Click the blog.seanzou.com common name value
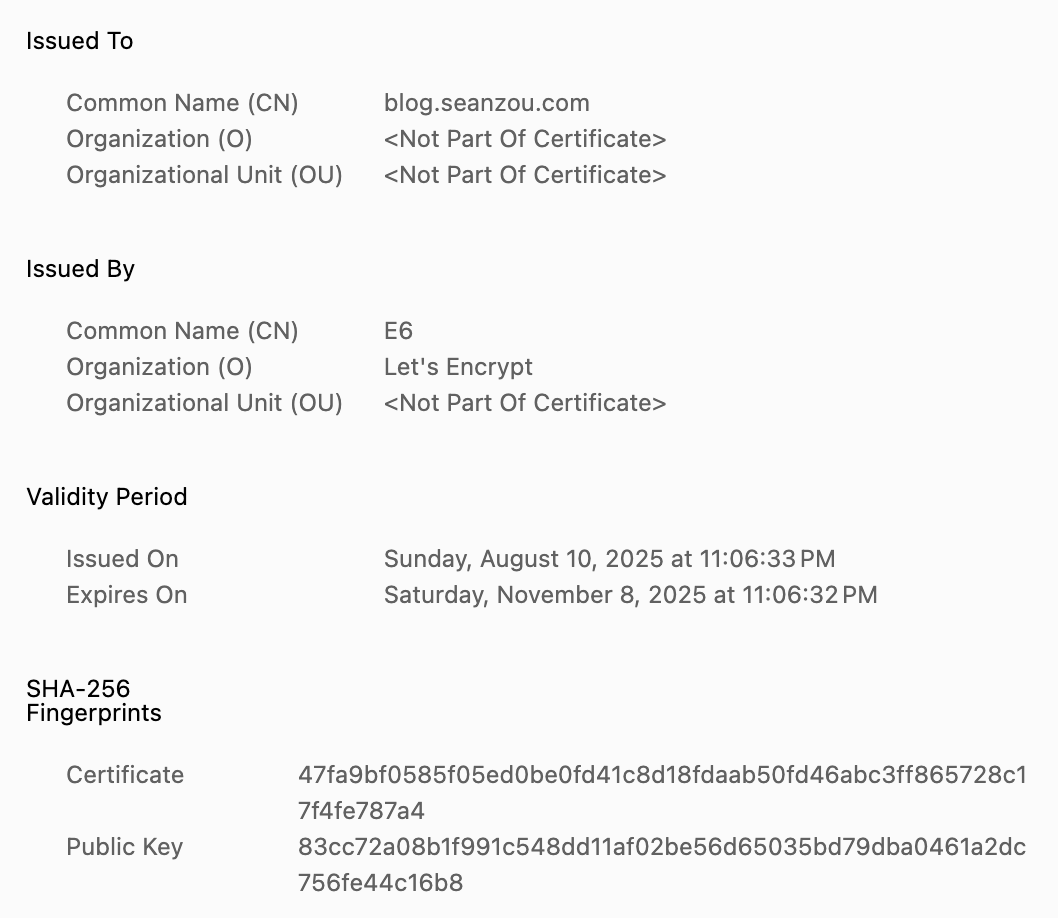1058x918 pixels. pyautogui.click(x=486, y=103)
